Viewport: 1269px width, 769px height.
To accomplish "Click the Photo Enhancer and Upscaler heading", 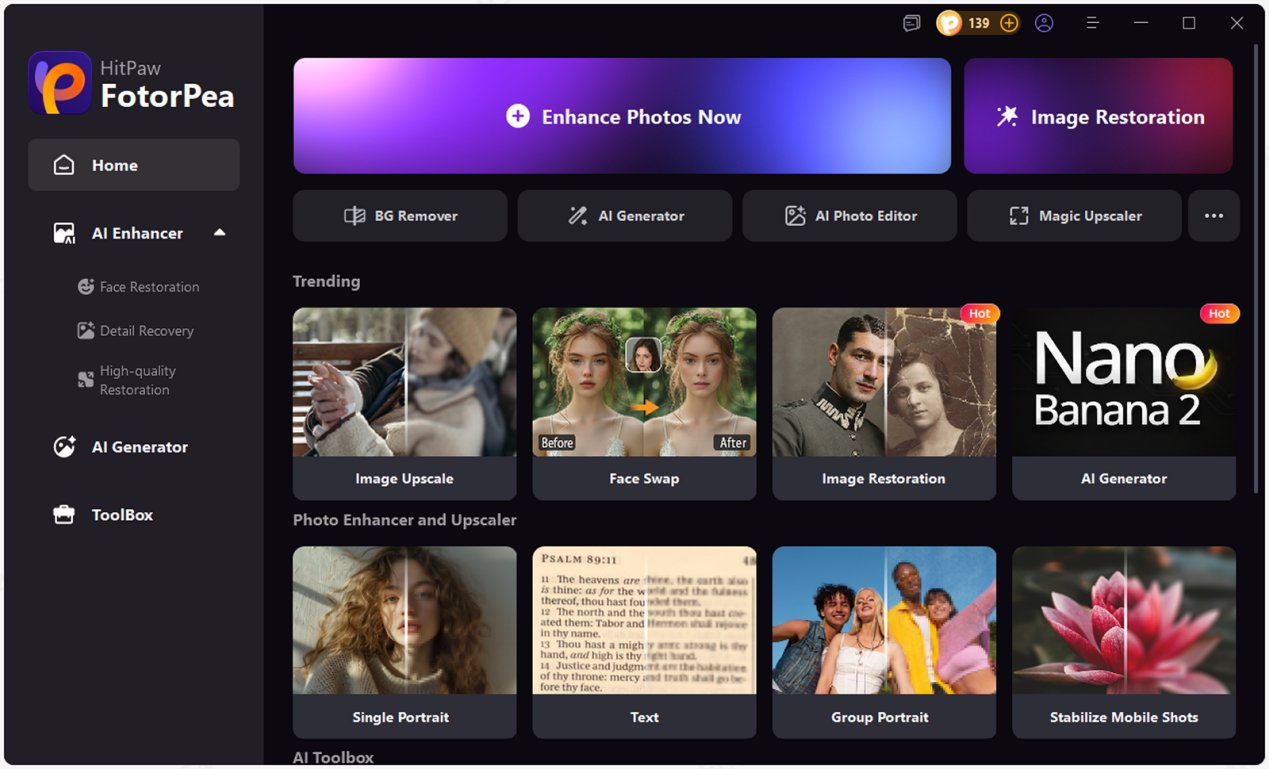I will pos(404,520).
